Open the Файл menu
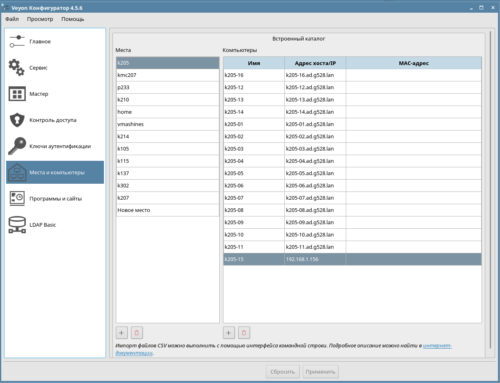This screenshot has height=383, width=500. [x=12, y=19]
